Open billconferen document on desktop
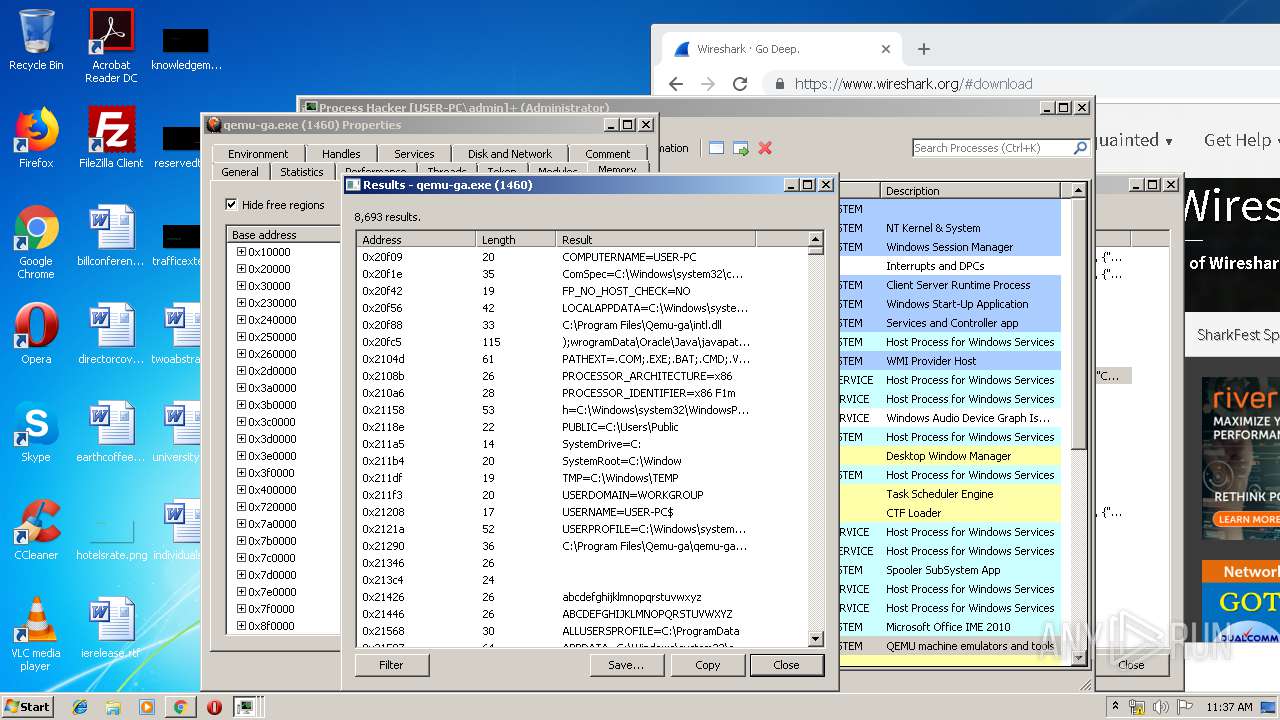The height and width of the screenshot is (720, 1280). pos(111,236)
